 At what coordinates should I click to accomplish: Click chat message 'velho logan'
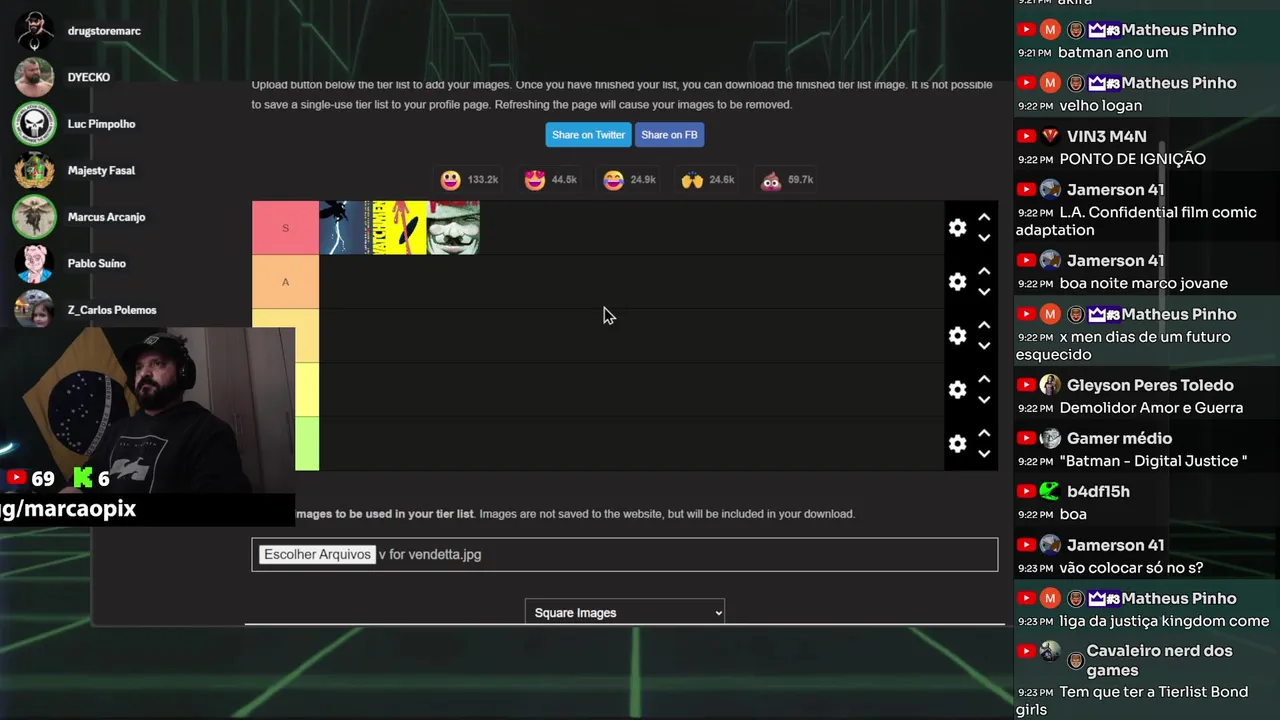coord(1100,105)
